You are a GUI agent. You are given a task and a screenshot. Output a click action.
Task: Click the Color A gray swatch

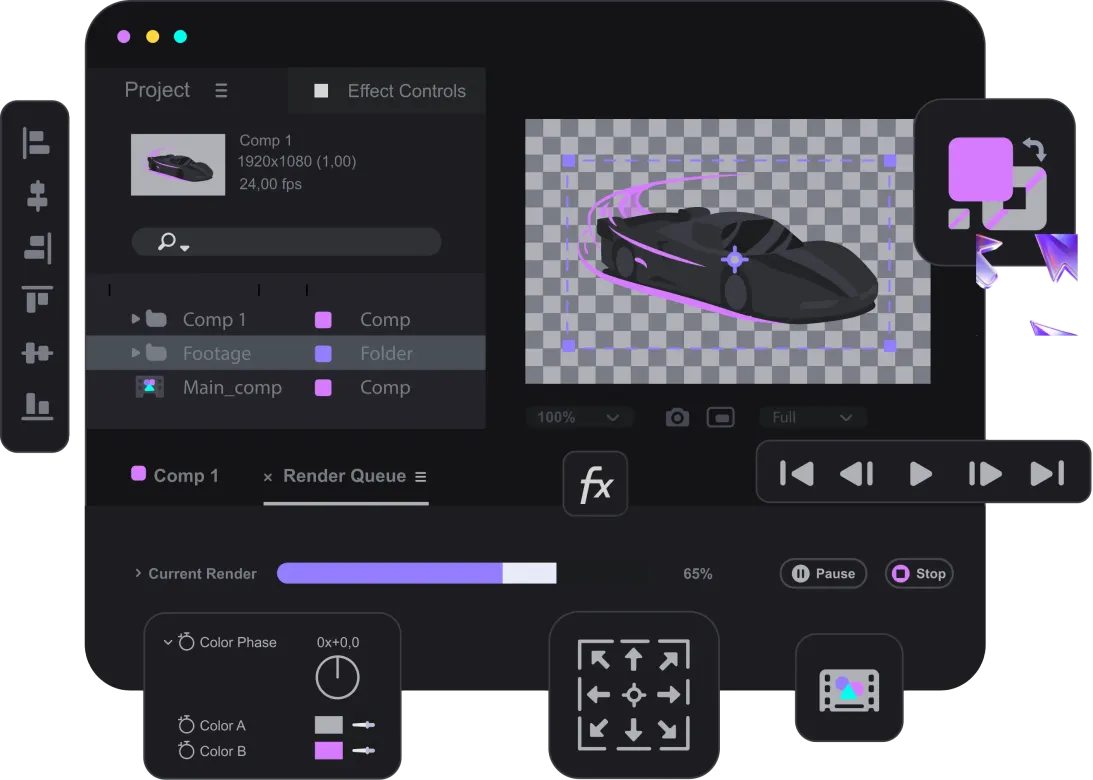(329, 725)
